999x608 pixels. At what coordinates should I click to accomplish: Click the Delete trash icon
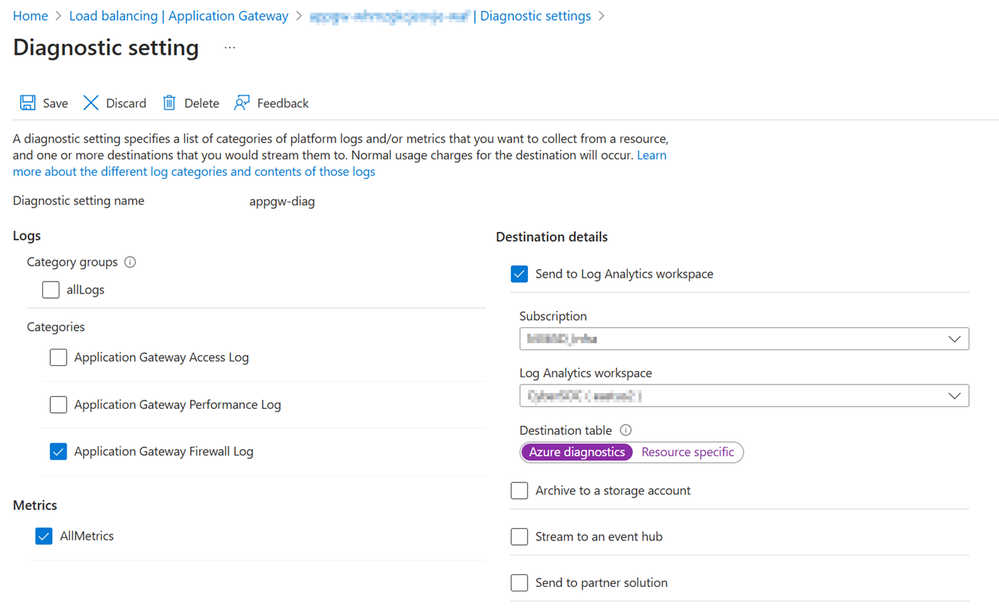169,103
